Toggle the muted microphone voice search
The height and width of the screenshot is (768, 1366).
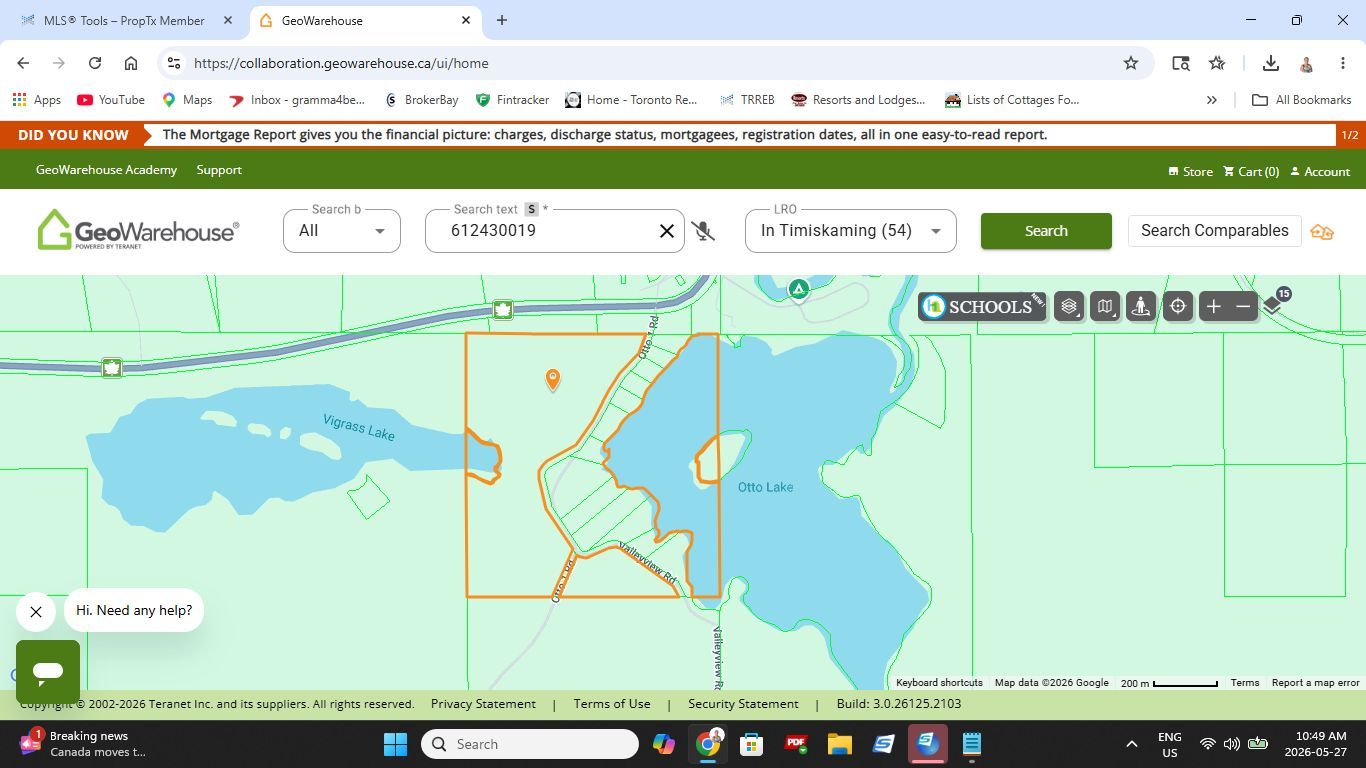[703, 231]
